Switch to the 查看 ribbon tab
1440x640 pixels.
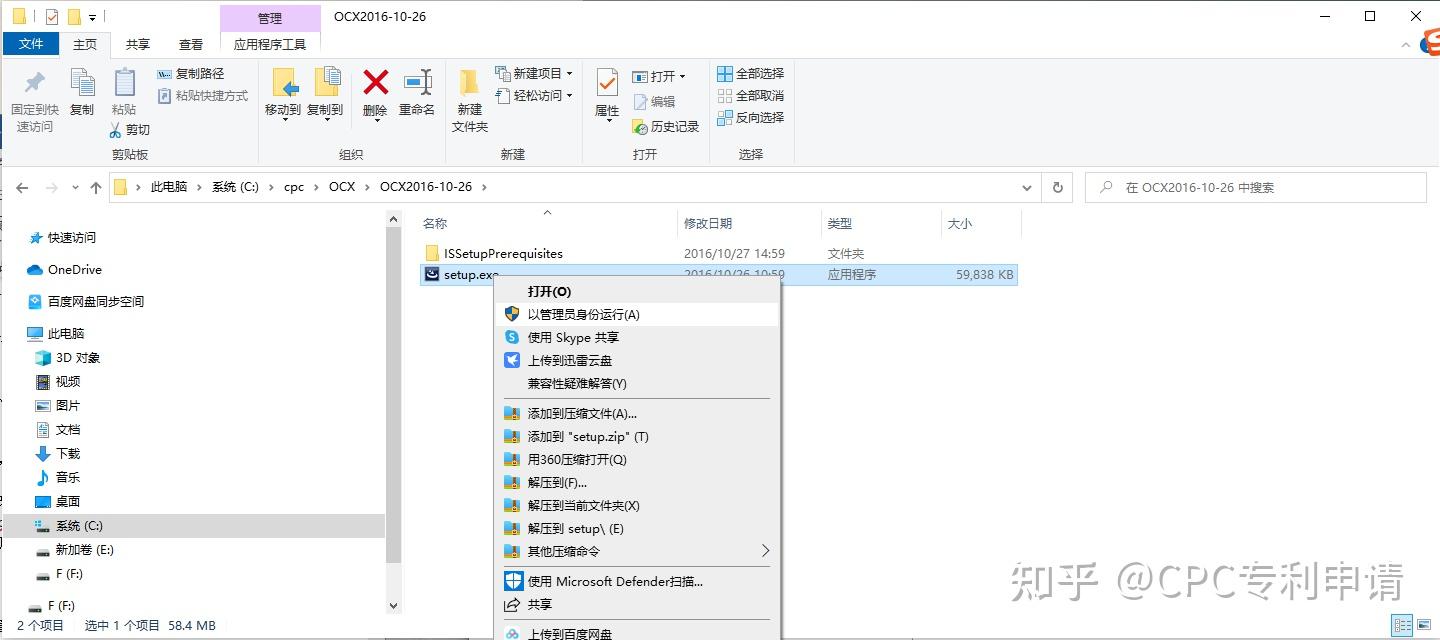point(190,44)
